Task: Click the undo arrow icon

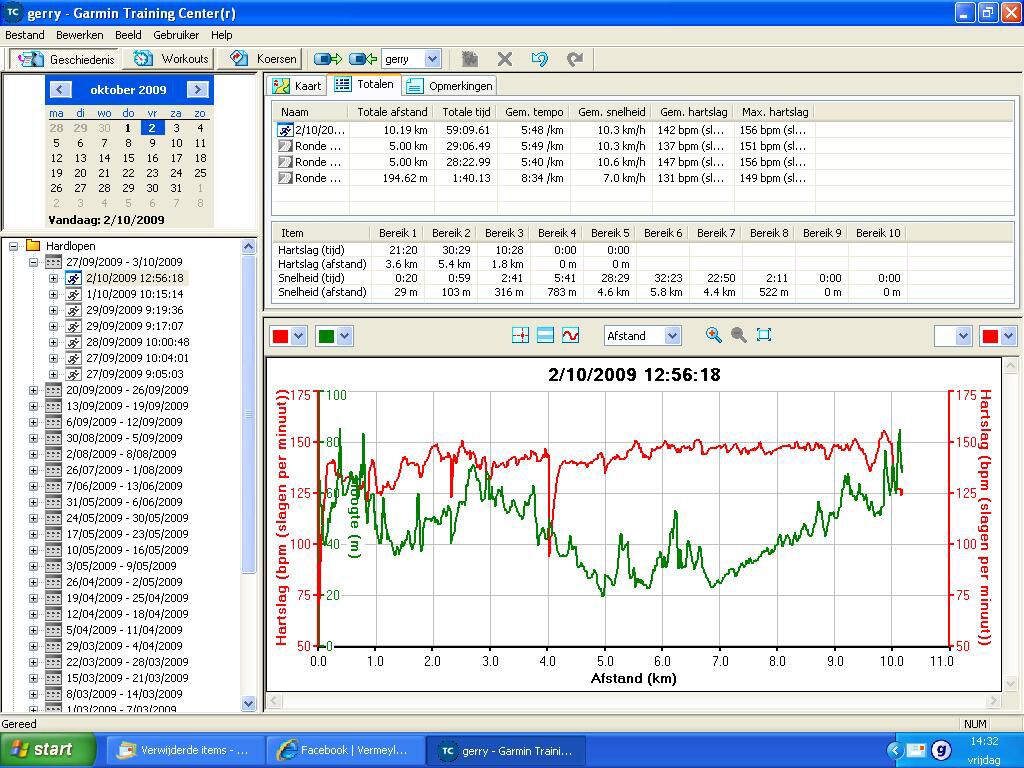Action: pyautogui.click(x=539, y=59)
